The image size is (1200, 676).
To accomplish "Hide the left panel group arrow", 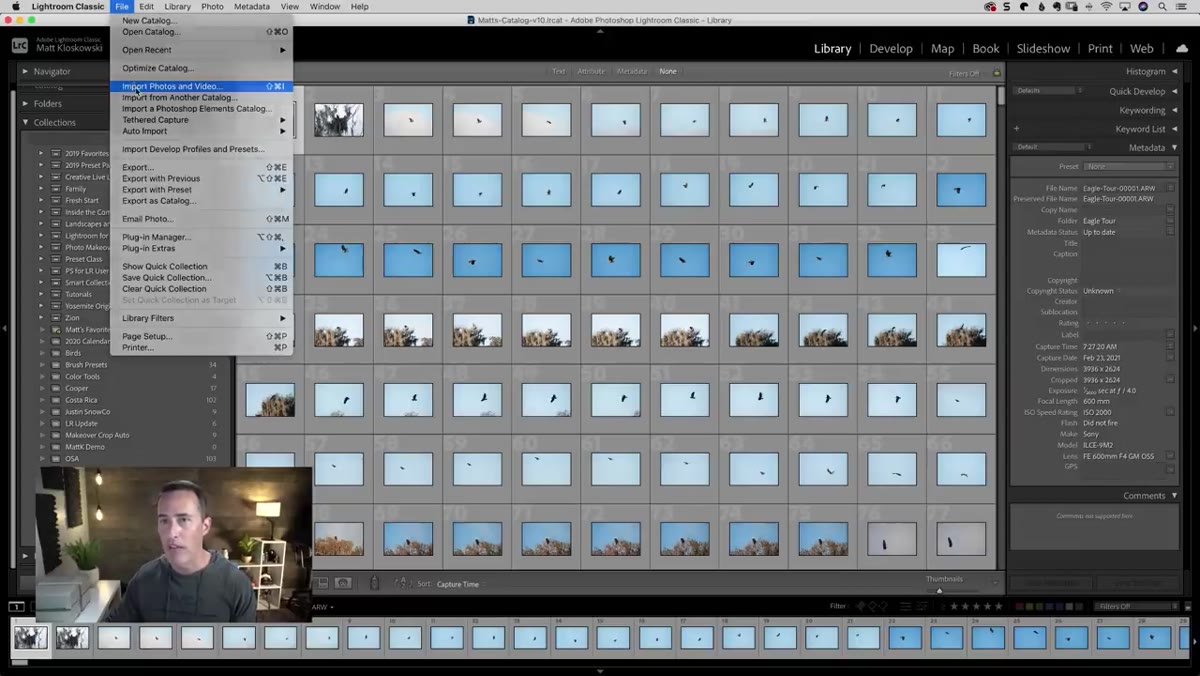I will 5,328.
